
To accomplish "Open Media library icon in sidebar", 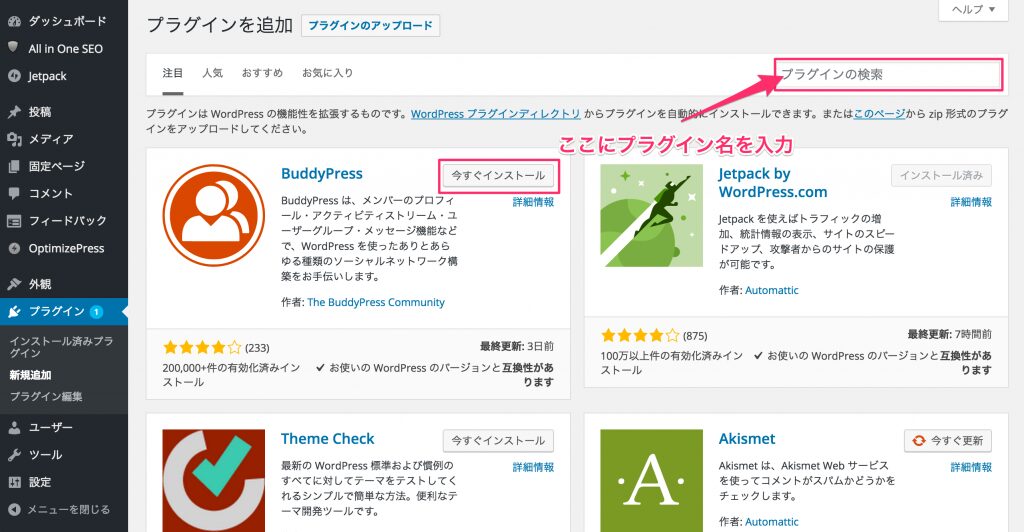I will coord(14,139).
